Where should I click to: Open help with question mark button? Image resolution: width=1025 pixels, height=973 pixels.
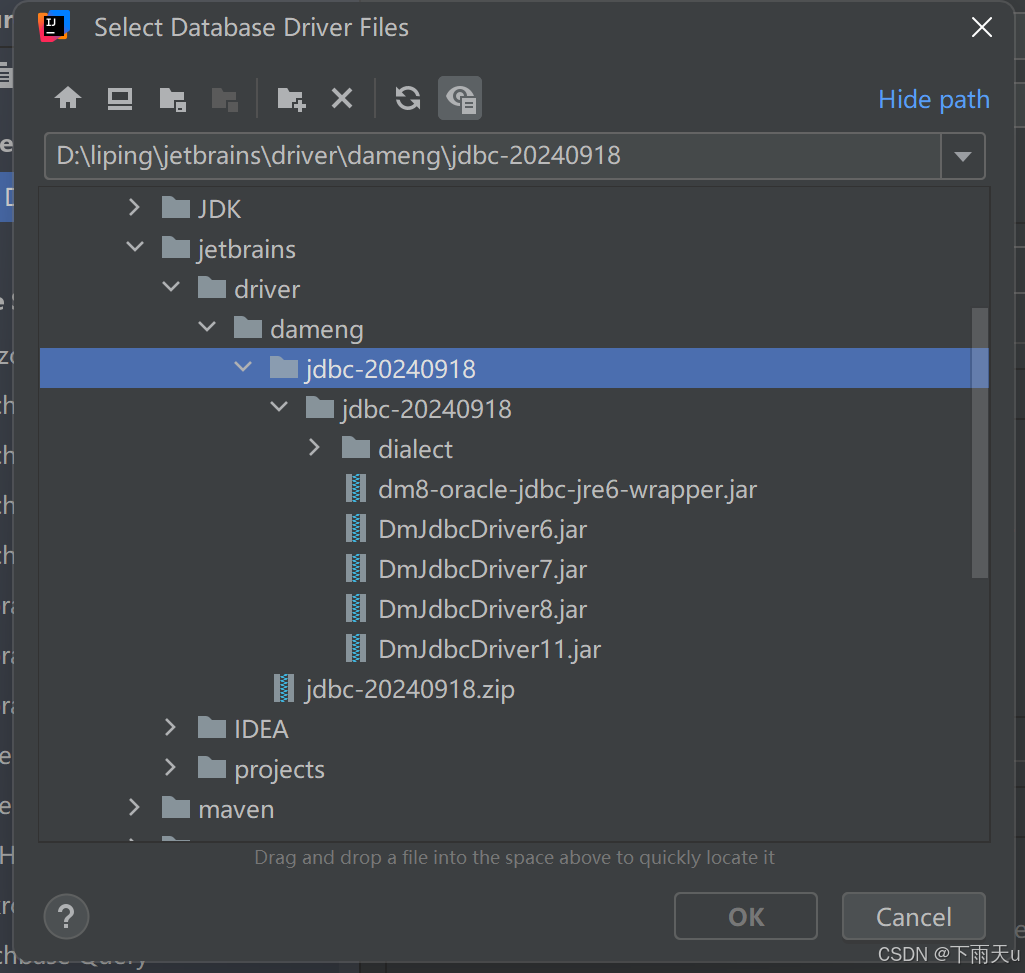(x=66, y=916)
